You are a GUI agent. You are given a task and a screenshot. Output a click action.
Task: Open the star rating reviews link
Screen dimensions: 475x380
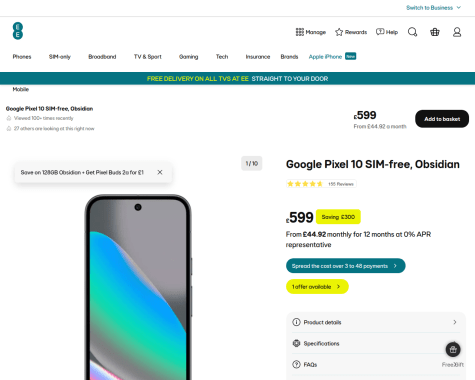[x=321, y=184]
